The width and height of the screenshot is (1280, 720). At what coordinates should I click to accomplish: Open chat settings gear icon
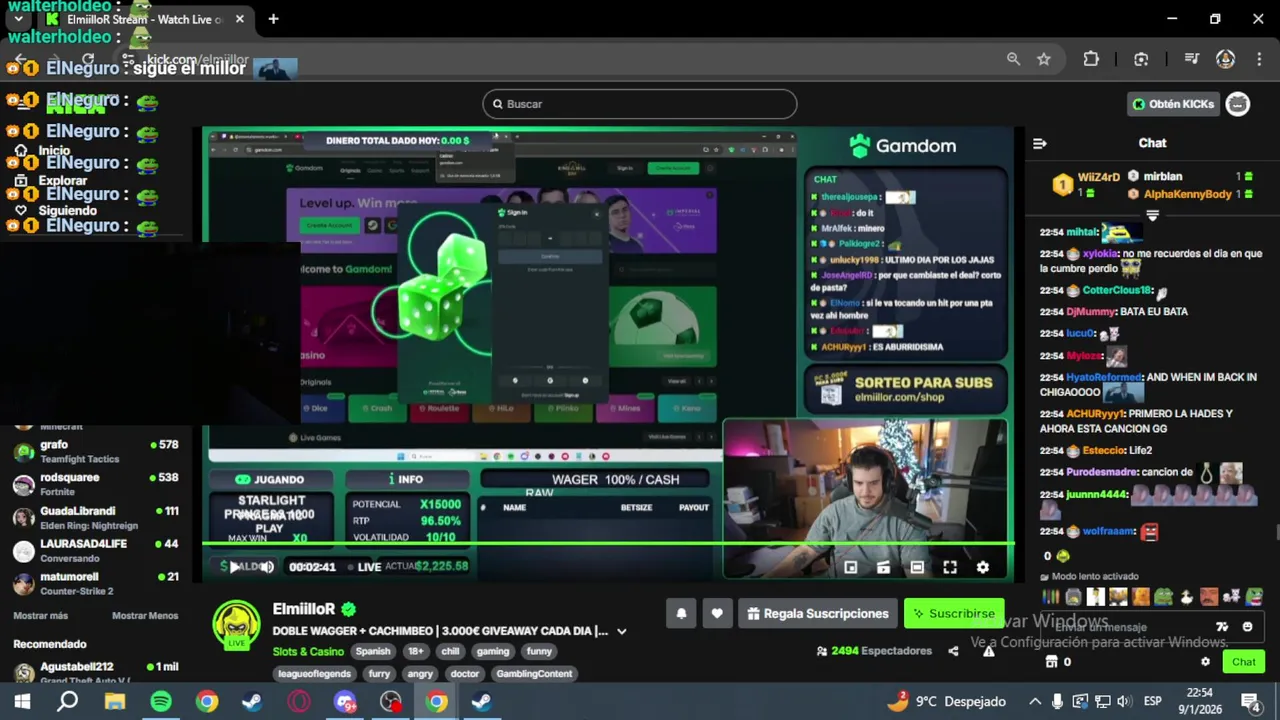tap(1205, 662)
